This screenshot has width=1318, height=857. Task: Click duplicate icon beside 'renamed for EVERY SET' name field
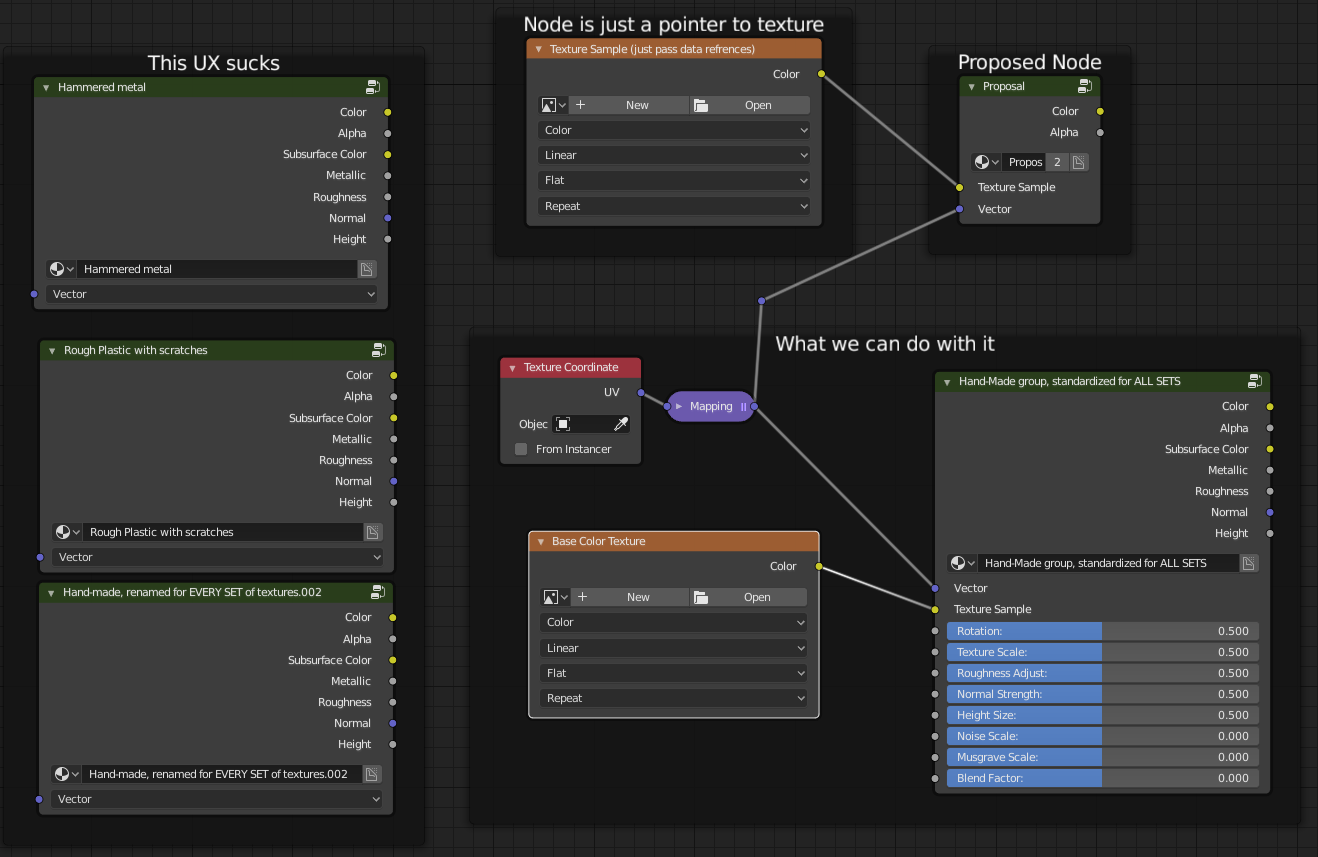pyautogui.click(x=372, y=774)
